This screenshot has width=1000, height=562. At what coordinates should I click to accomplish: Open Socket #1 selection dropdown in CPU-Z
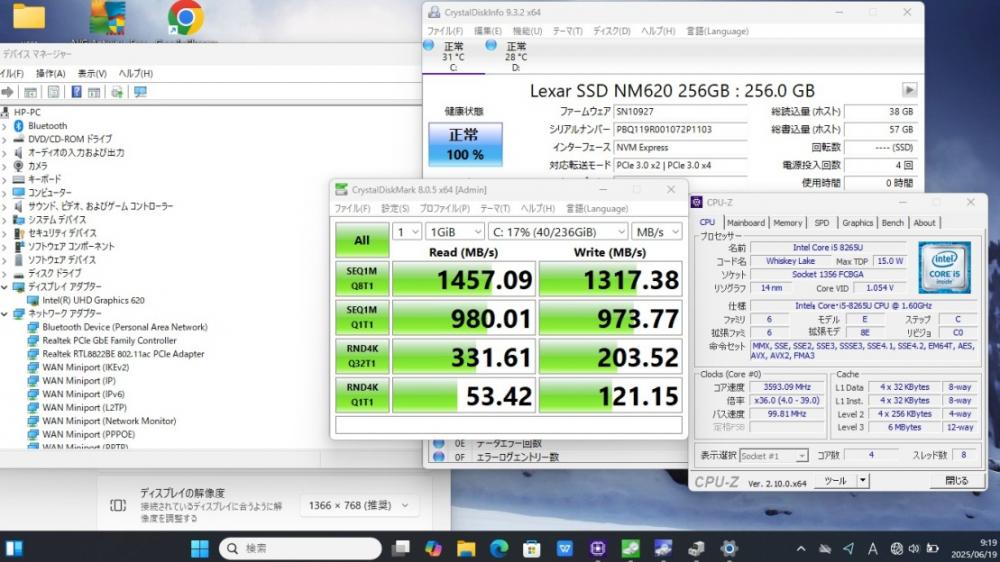(x=774, y=456)
